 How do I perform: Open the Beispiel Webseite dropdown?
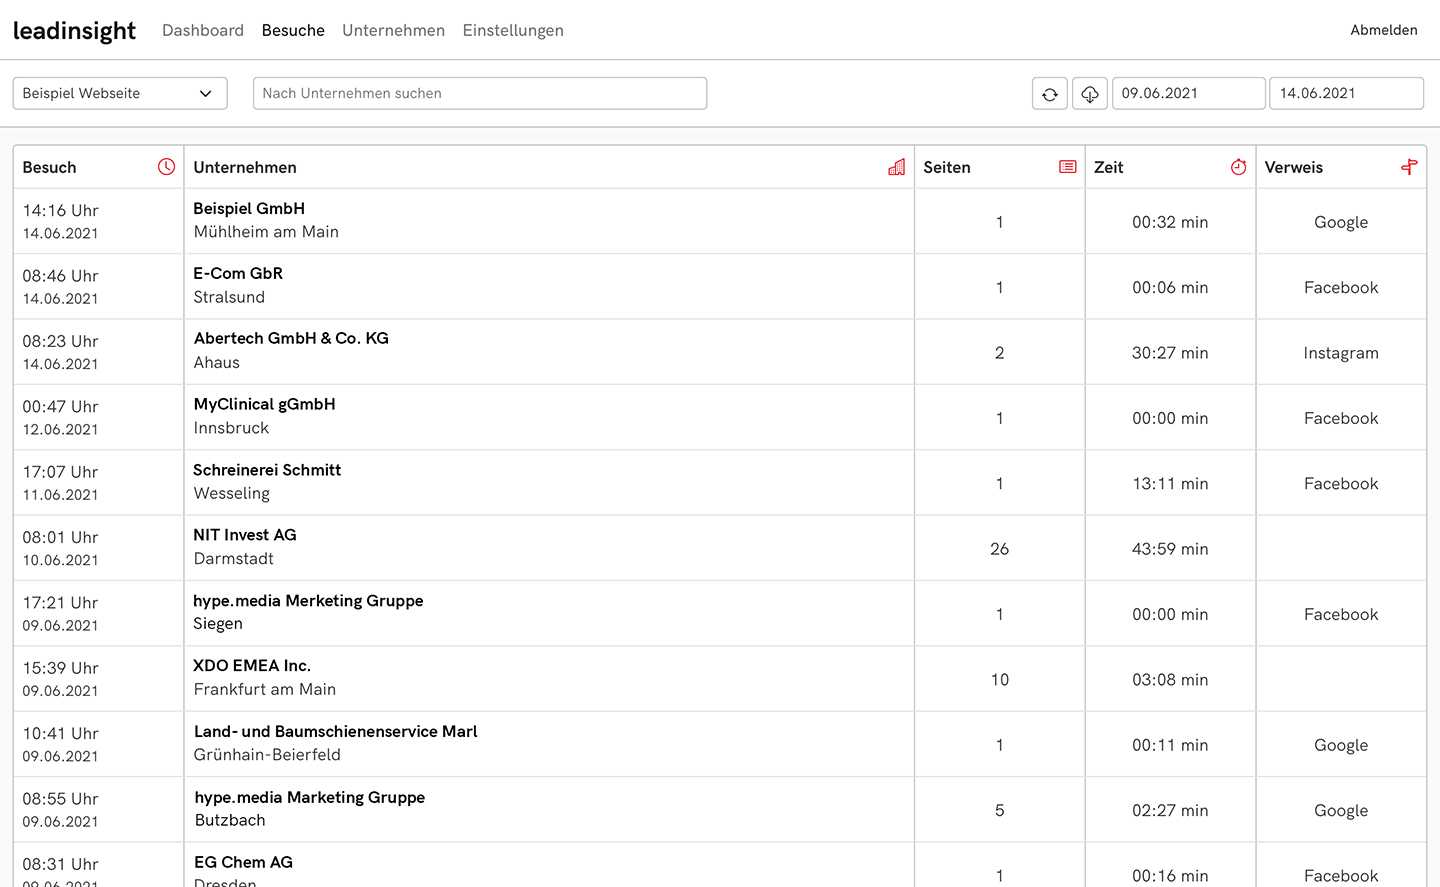pyautogui.click(x=120, y=93)
